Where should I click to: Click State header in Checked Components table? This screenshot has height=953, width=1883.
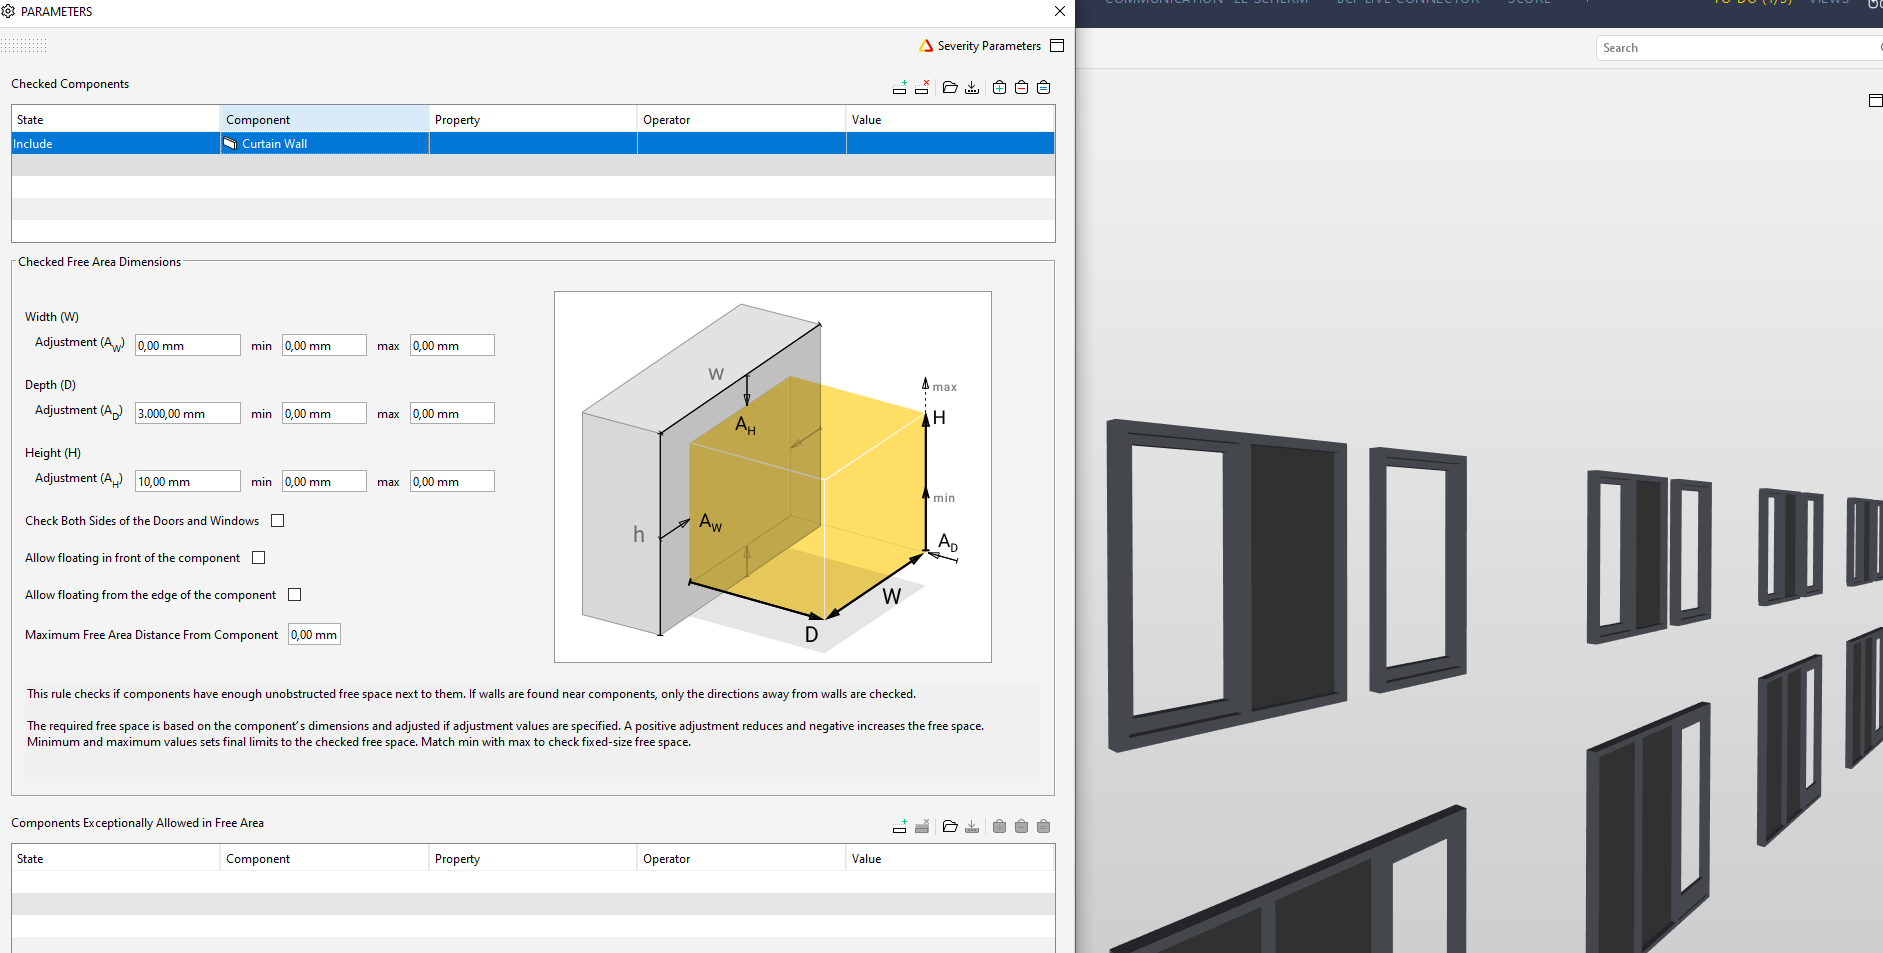pyautogui.click(x=115, y=119)
